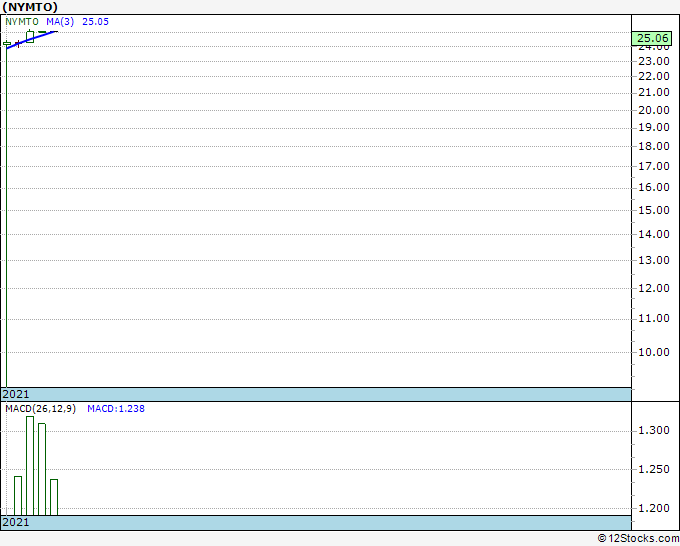This screenshot has width=680, height=546.
Task: Click the 14.00 price axis label
Action: [654, 234]
